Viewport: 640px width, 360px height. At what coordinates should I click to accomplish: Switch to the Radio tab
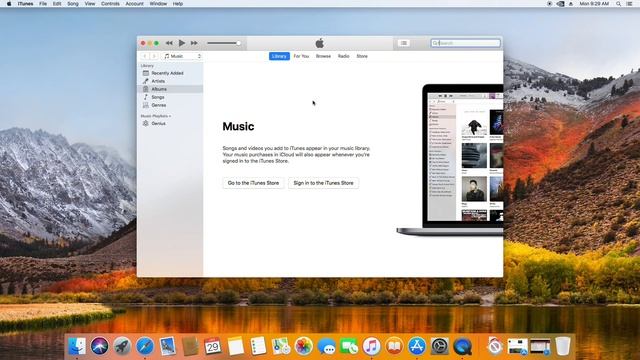click(343, 56)
